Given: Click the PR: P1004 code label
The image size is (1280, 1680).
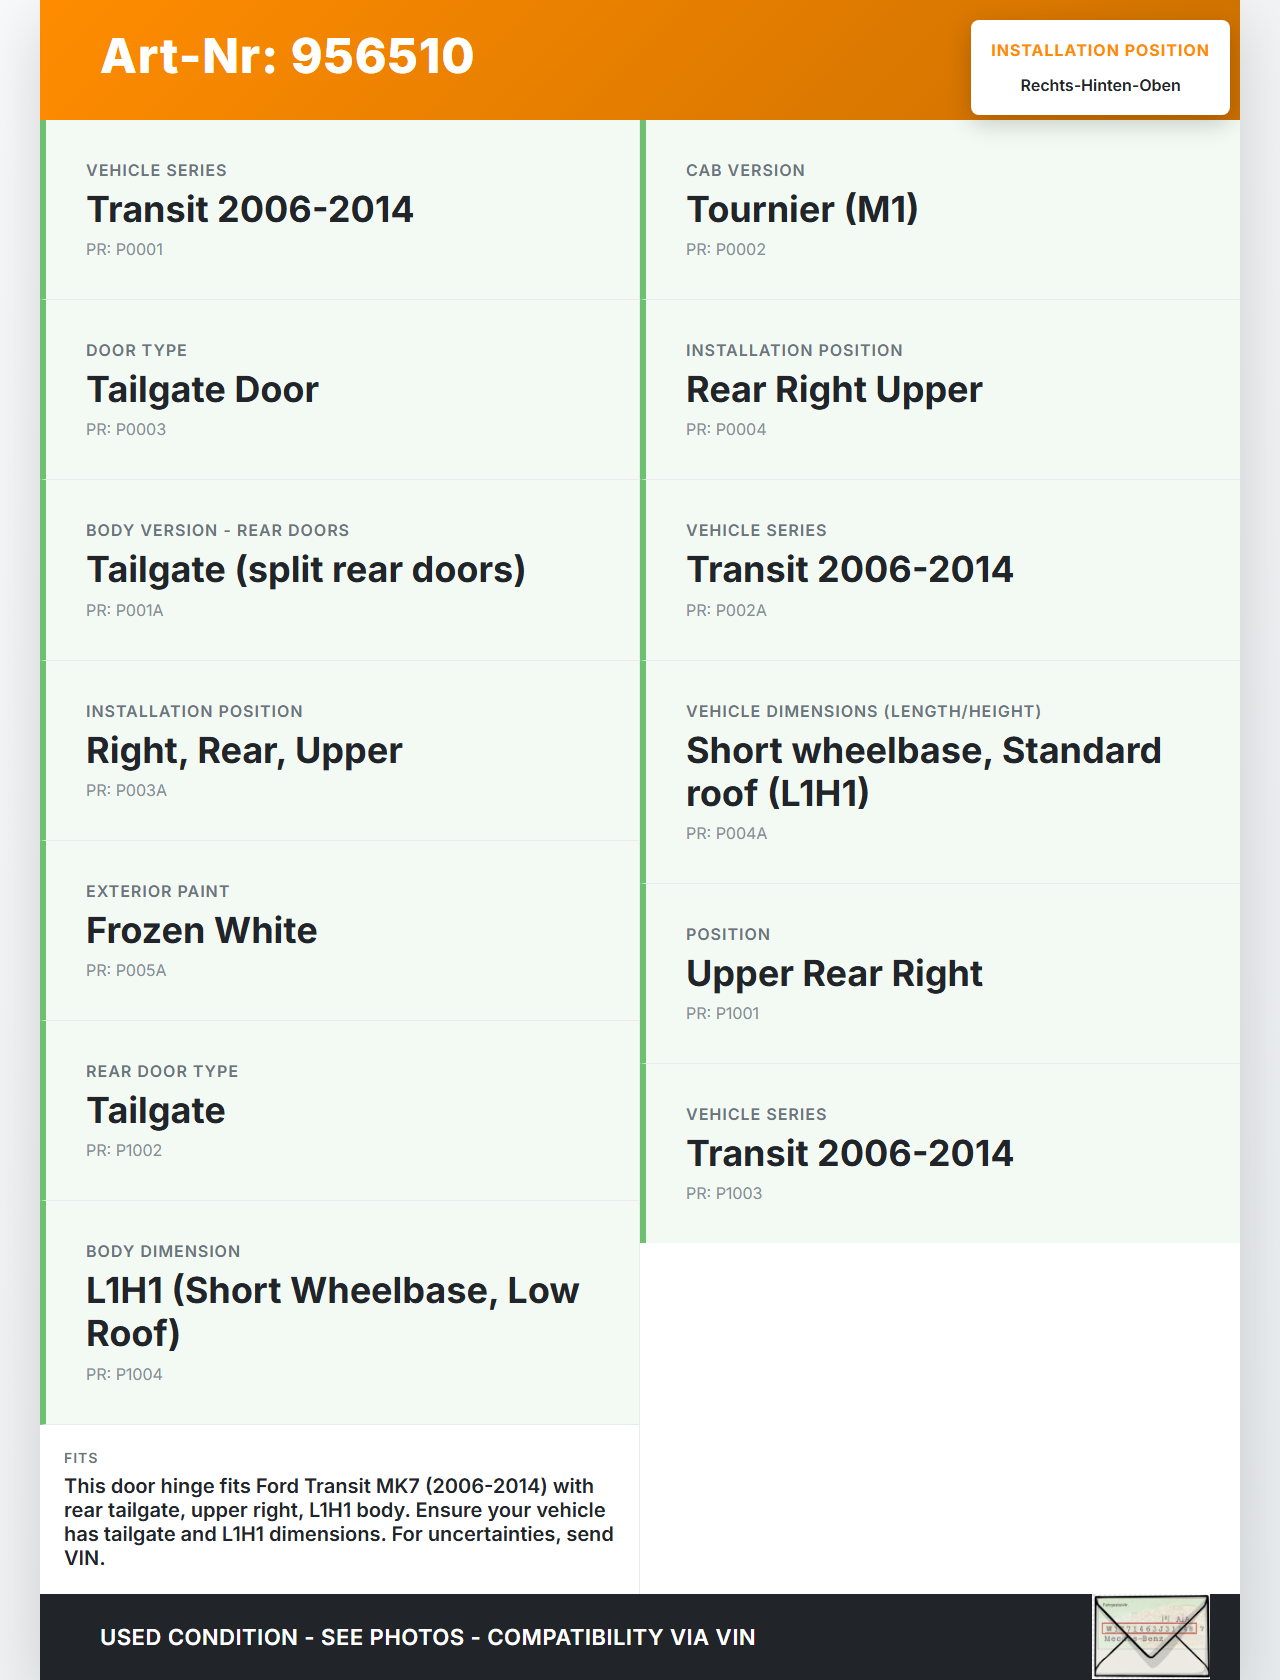Looking at the screenshot, I should pyautogui.click(x=124, y=1374).
